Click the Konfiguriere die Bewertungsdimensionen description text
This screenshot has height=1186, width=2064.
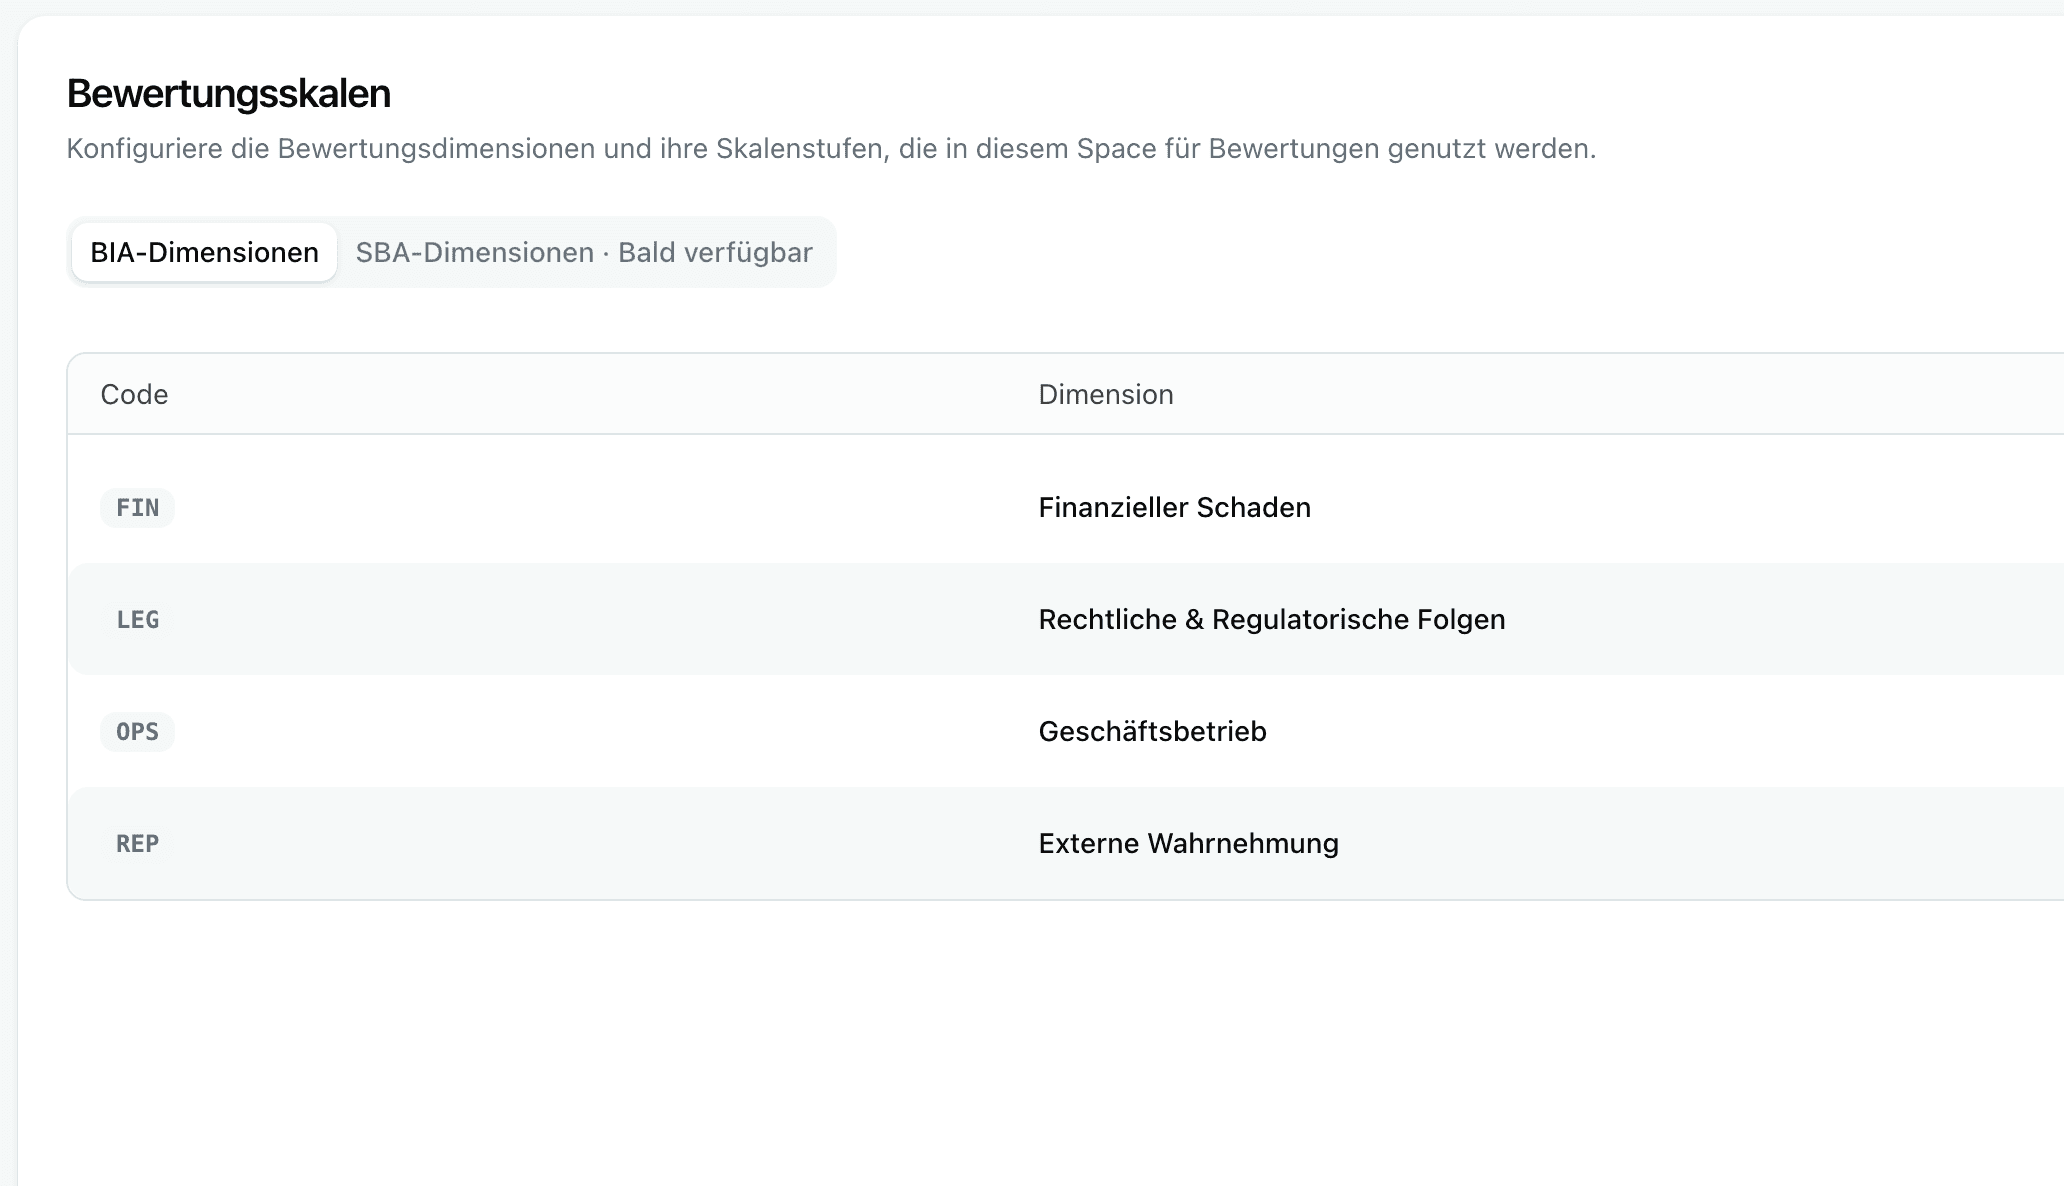831,149
